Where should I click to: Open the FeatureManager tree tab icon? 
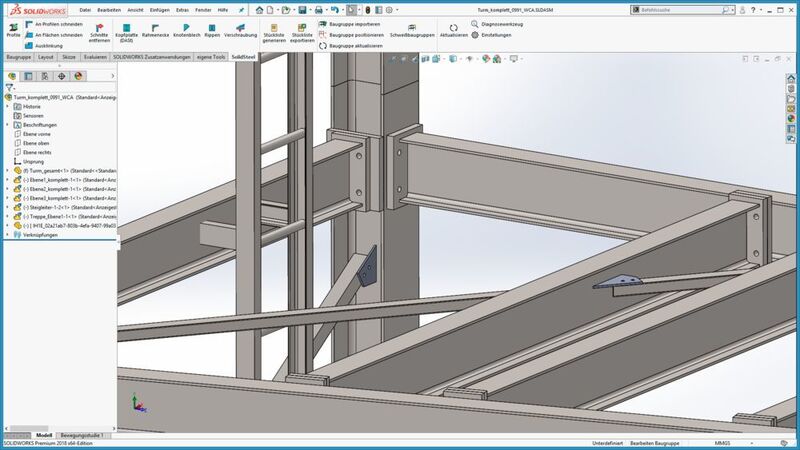[x=12, y=76]
